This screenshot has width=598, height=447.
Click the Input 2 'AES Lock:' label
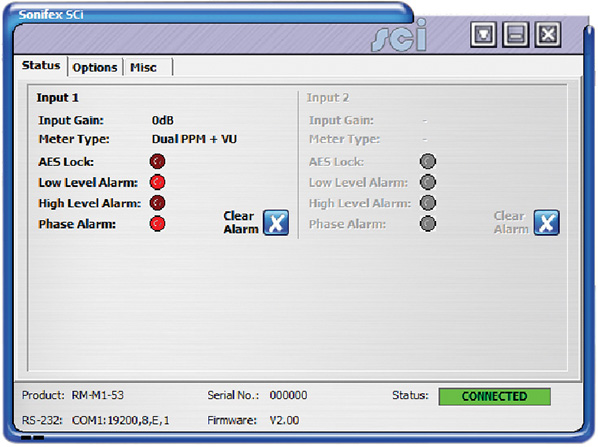point(336,162)
